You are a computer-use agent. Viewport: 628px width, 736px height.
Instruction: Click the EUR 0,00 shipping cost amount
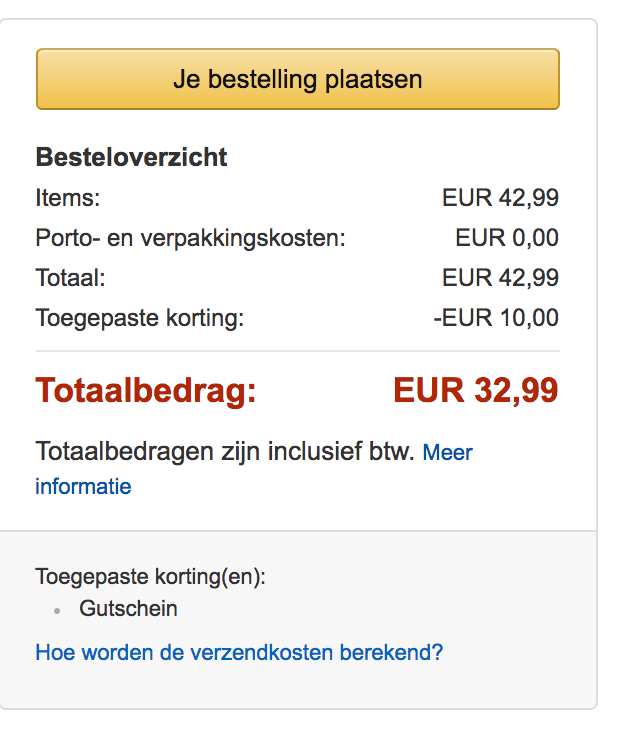point(506,238)
